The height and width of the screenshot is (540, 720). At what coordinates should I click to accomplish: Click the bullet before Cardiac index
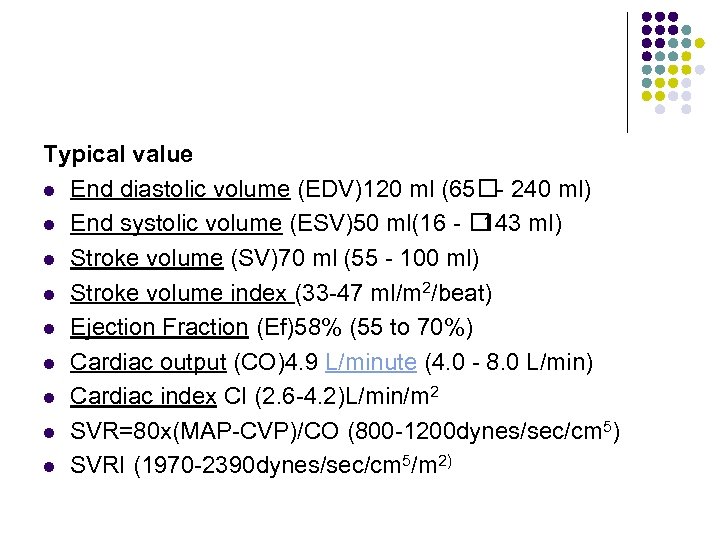(x=49, y=397)
